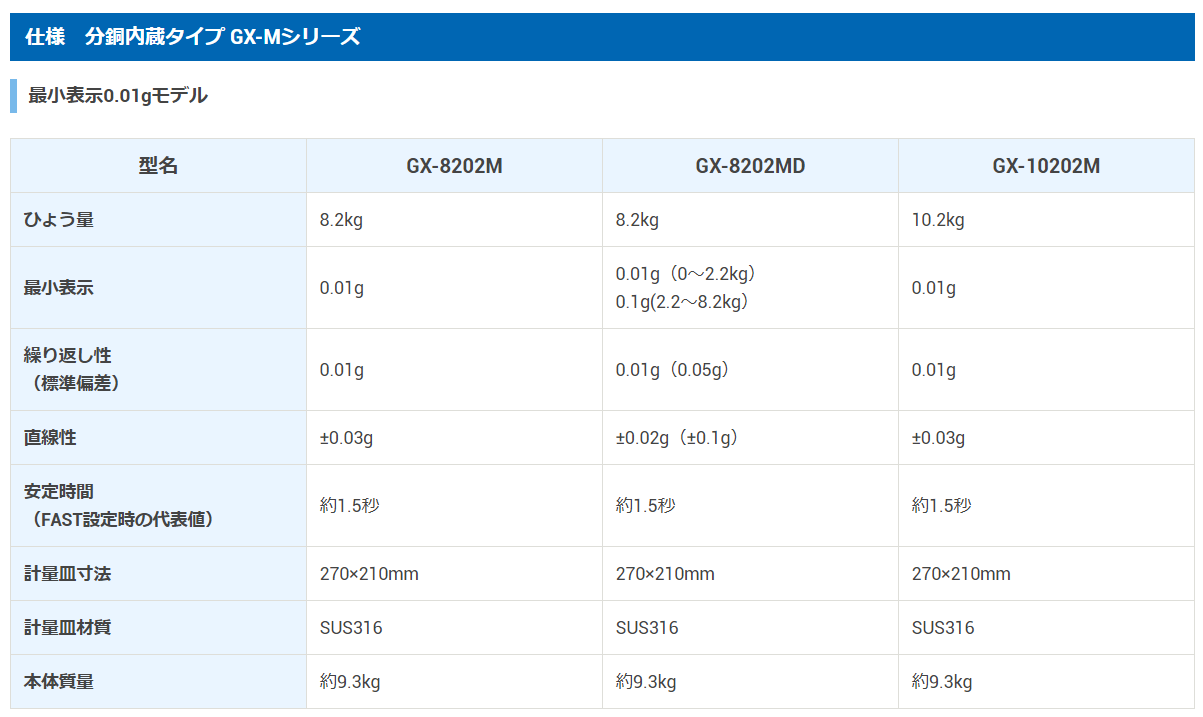
Task: Click the 計量皿寸法 value 270×210mm for GX-8202M
Action: coord(369,574)
